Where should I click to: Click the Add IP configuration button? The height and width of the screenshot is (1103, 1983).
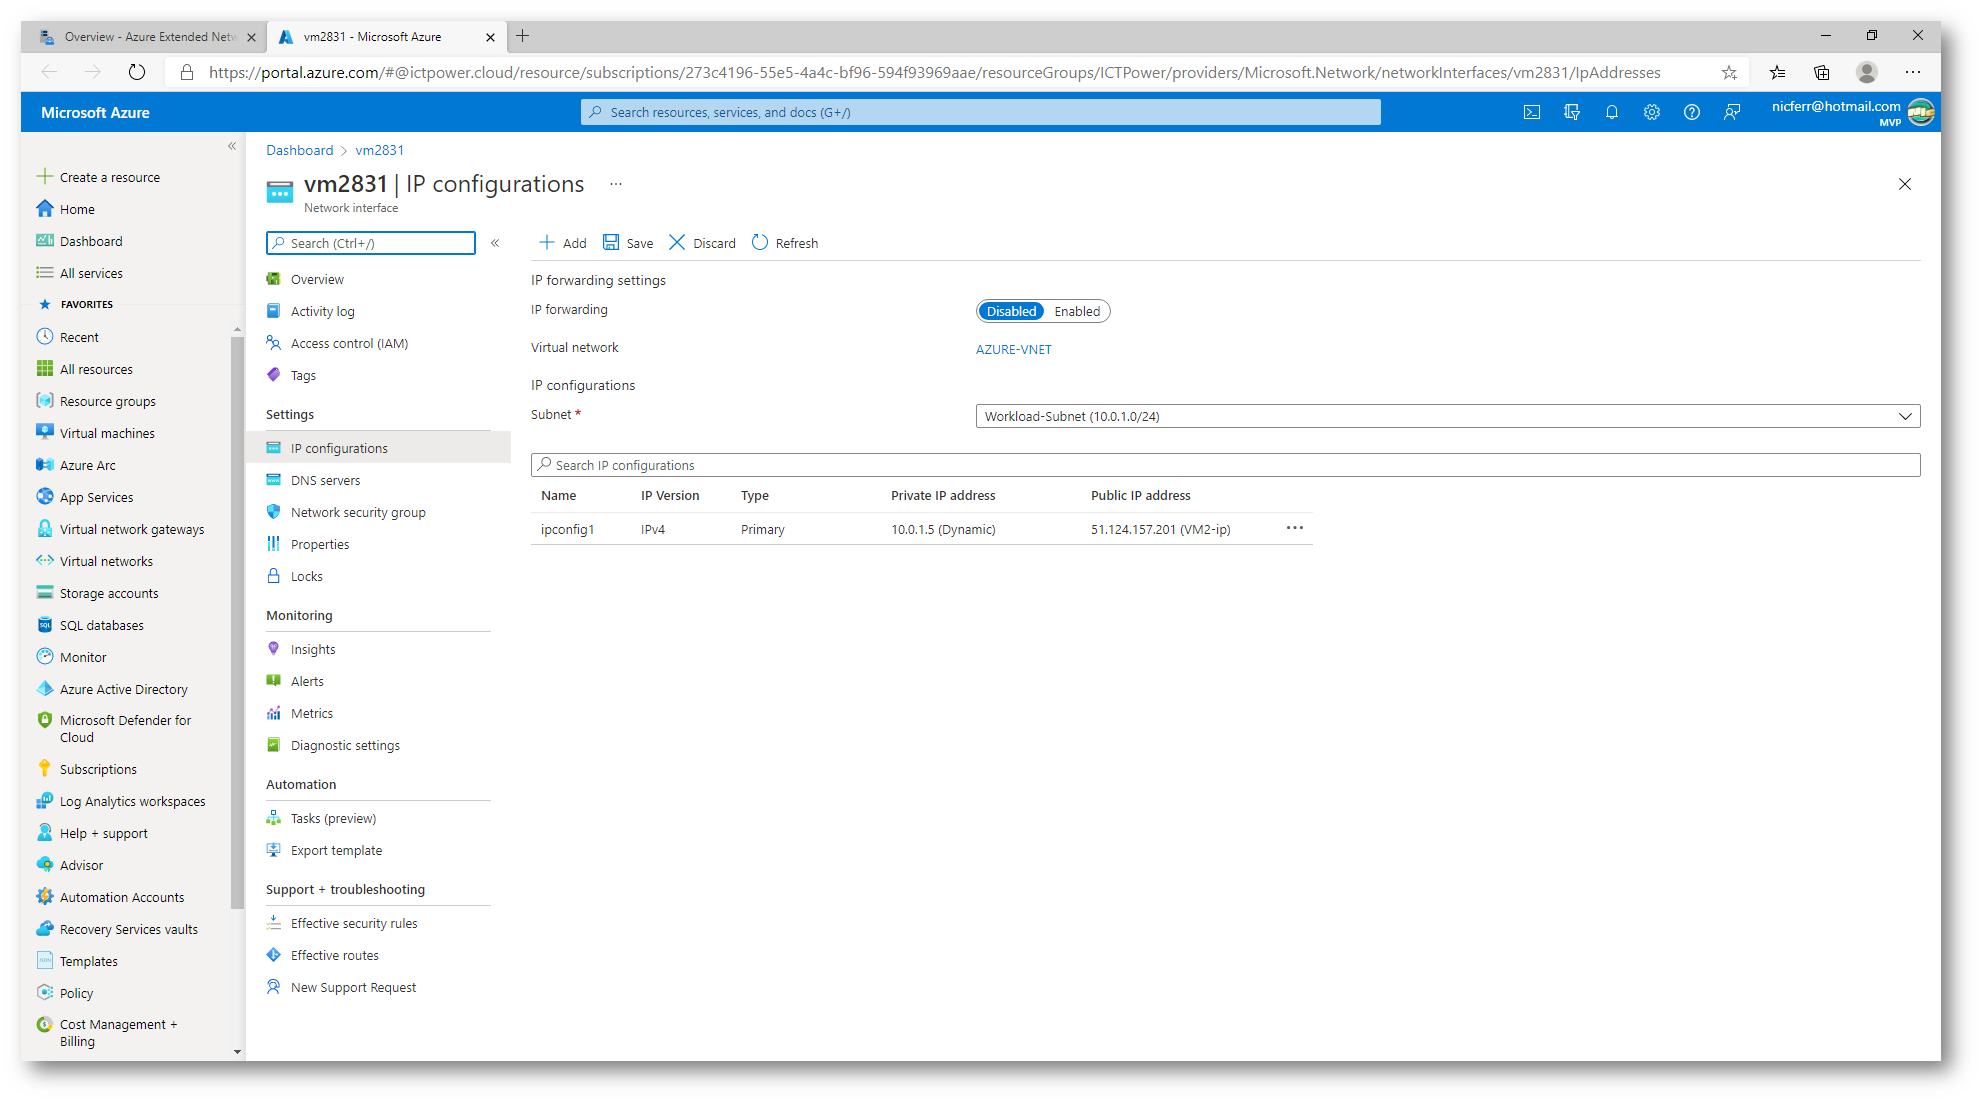click(x=563, y=243)
